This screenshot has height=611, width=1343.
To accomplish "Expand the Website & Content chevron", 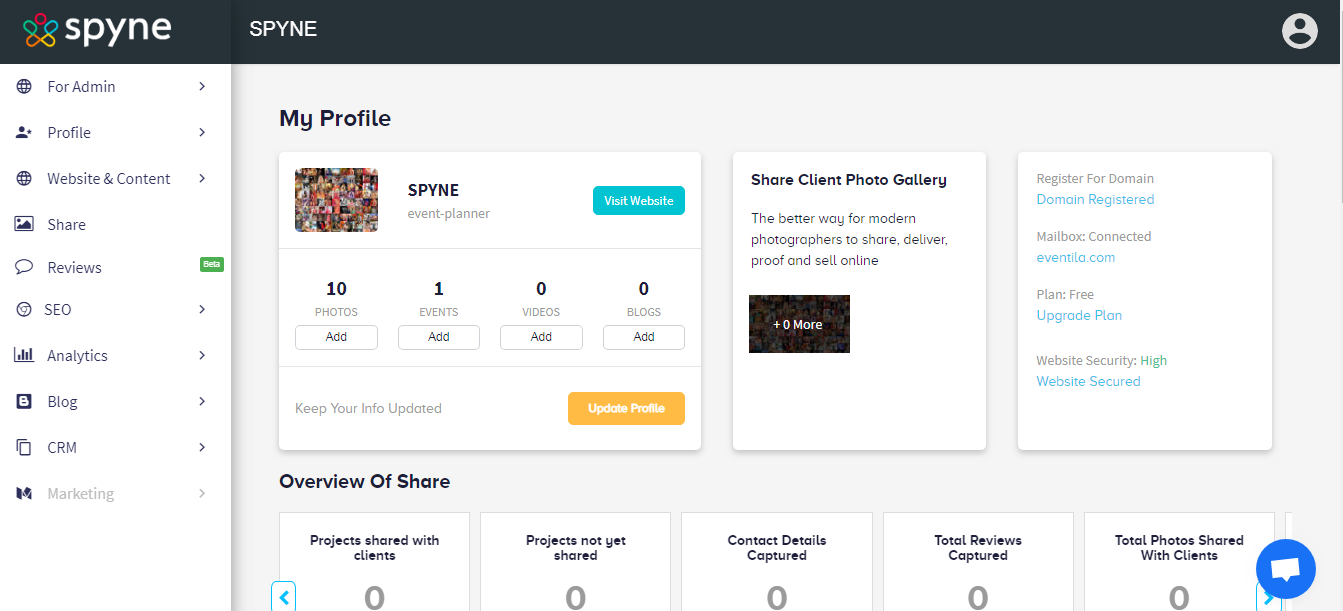I will click(x=202, y=179).
